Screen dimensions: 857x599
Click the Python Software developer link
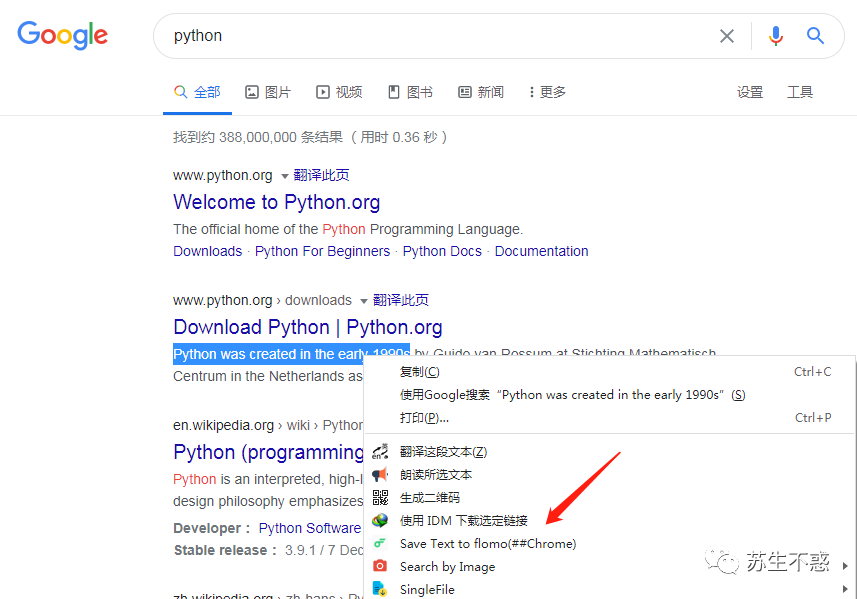tap(310, 528)
